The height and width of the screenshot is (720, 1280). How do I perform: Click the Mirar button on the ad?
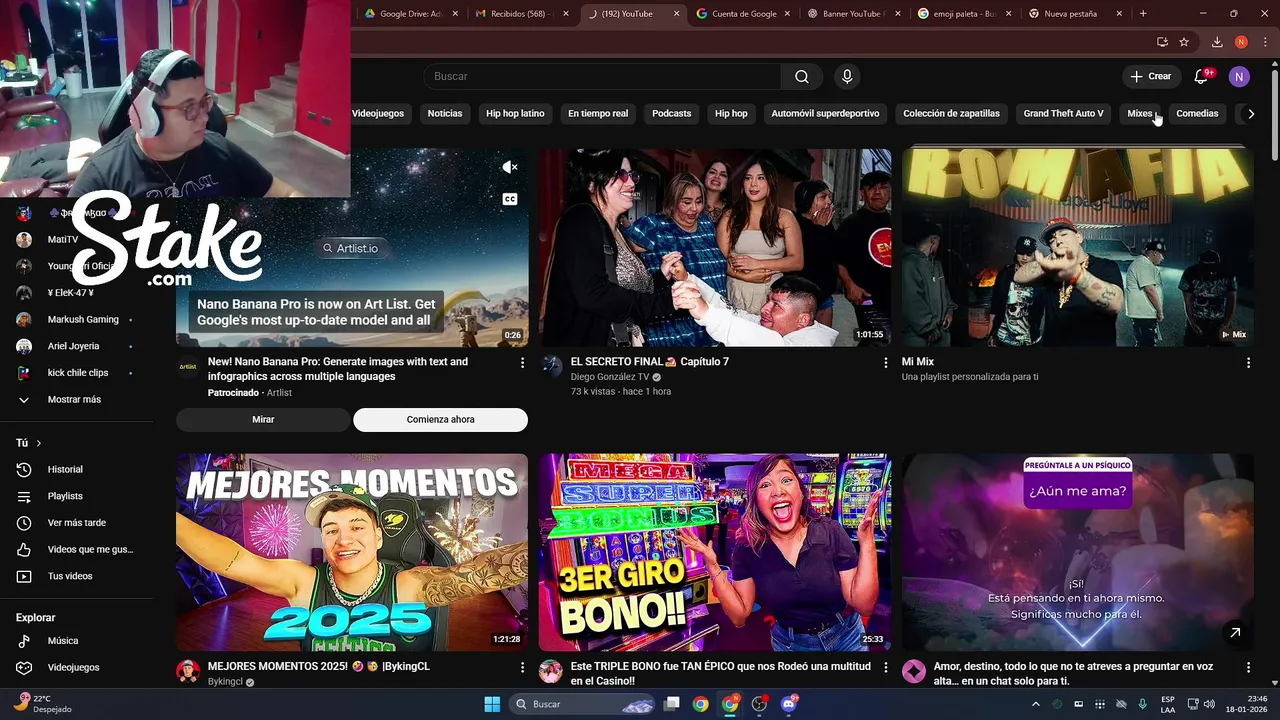point(263,420)
